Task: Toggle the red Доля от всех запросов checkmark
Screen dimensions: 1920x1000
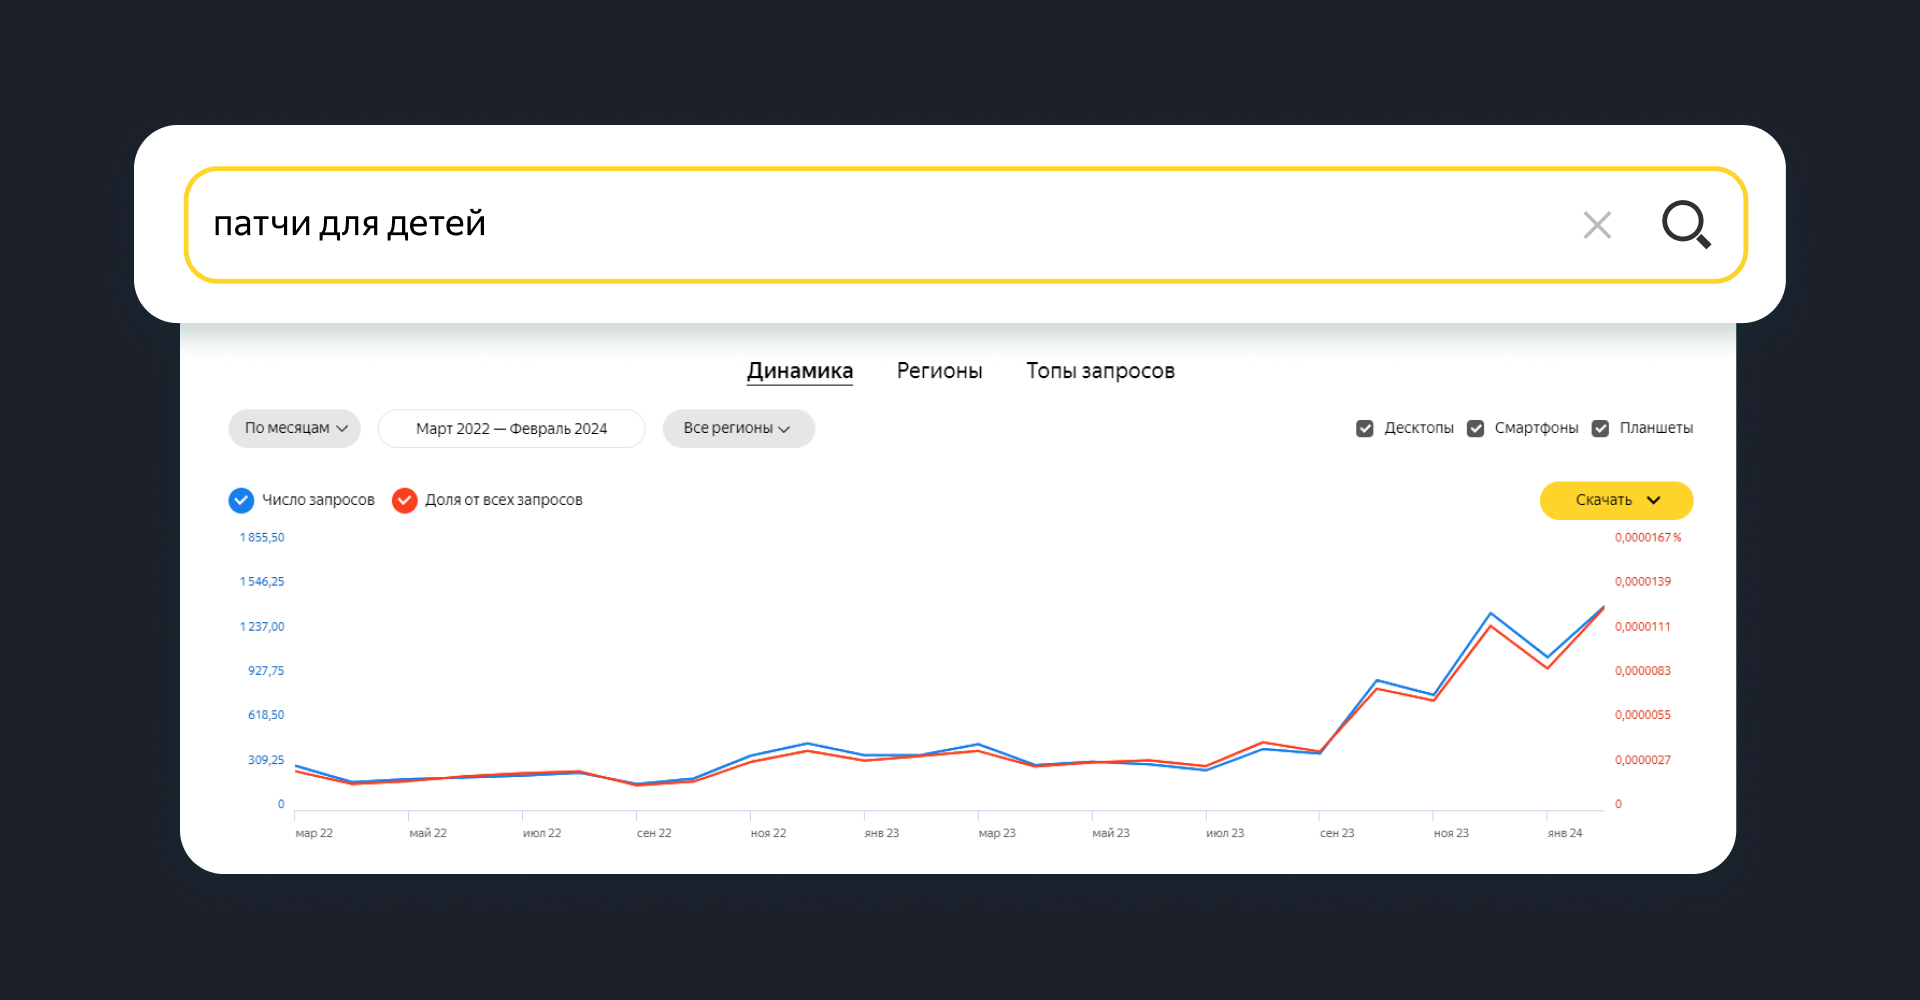Action: 404,500
